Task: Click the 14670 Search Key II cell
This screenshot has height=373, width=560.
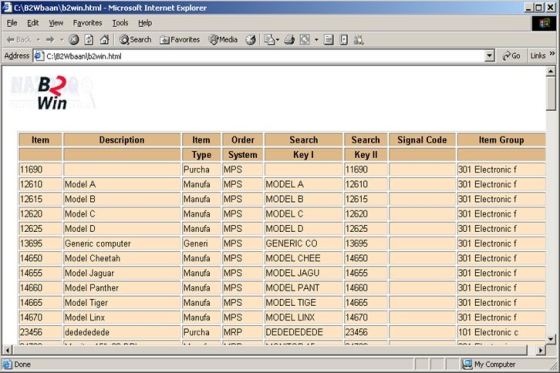Action: 365,317
